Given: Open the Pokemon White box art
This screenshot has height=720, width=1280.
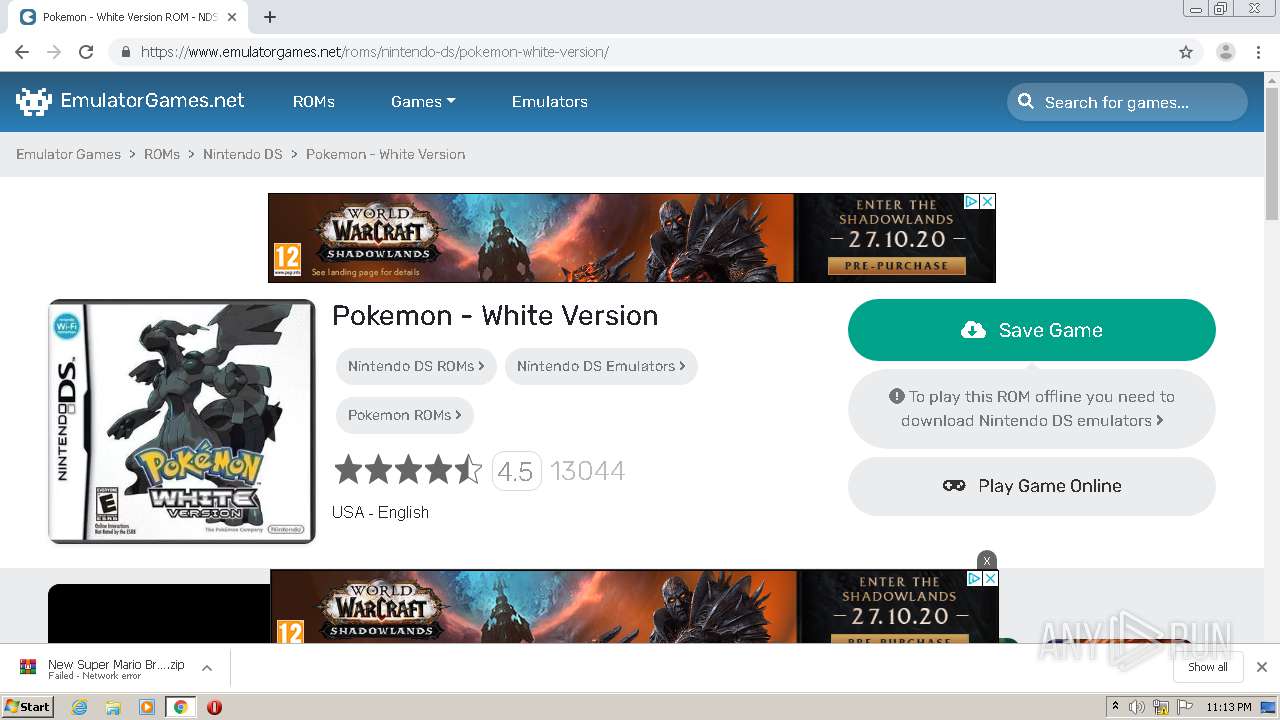Looking at the screenshot, I should coord(181,421).
